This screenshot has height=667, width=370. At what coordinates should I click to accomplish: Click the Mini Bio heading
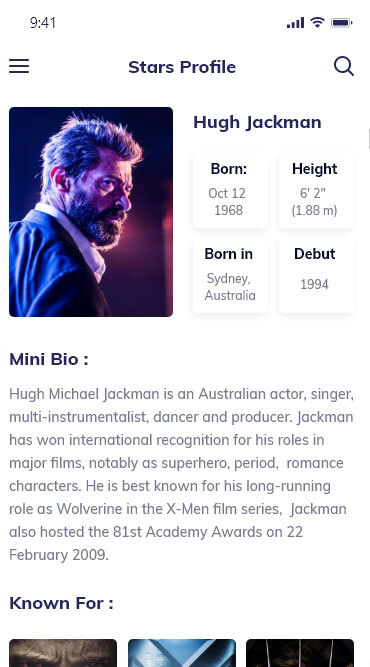[49, 359]
